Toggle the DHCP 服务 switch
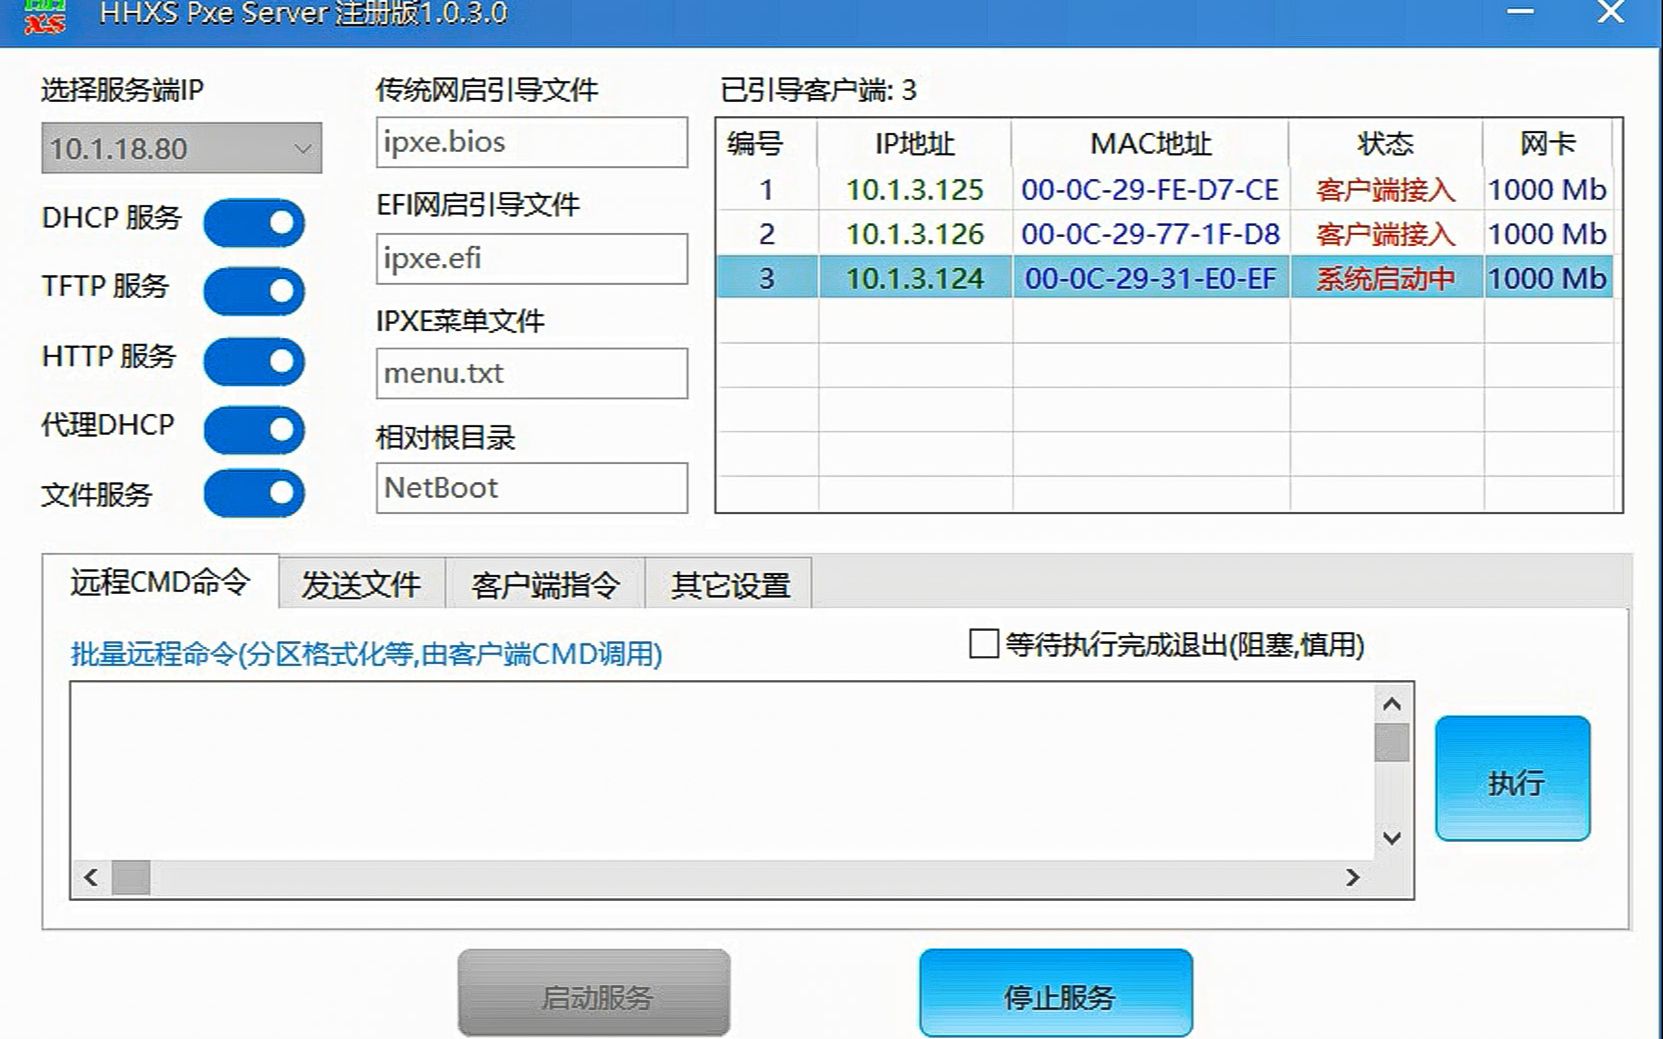The width and height of the screenshot is (1663, 1039). click(254, 223)
